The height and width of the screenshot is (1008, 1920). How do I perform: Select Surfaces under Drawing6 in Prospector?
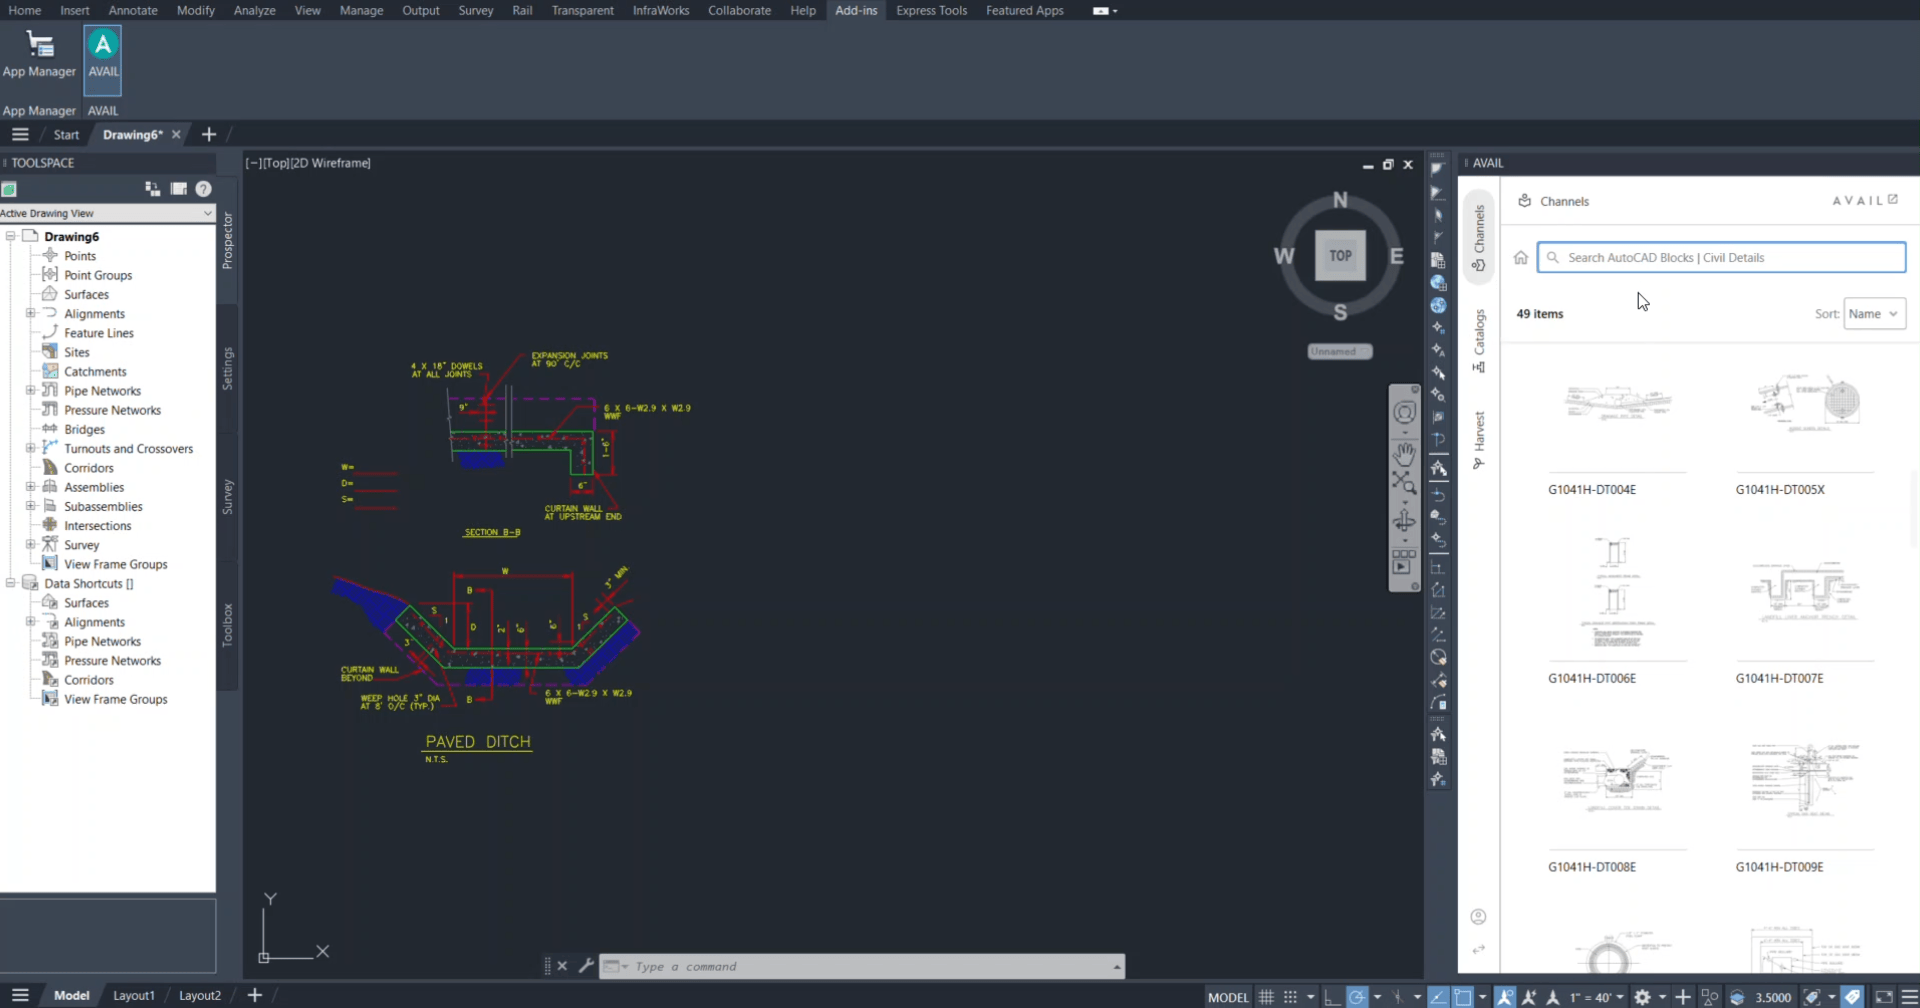86,295
